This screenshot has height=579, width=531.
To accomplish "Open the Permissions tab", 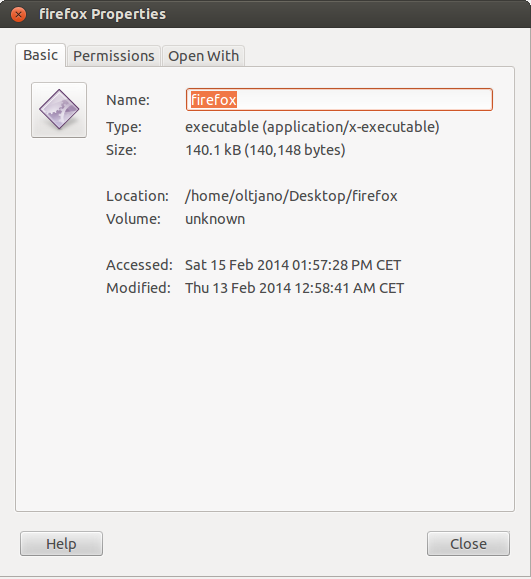I will click(x=114, y=56).
